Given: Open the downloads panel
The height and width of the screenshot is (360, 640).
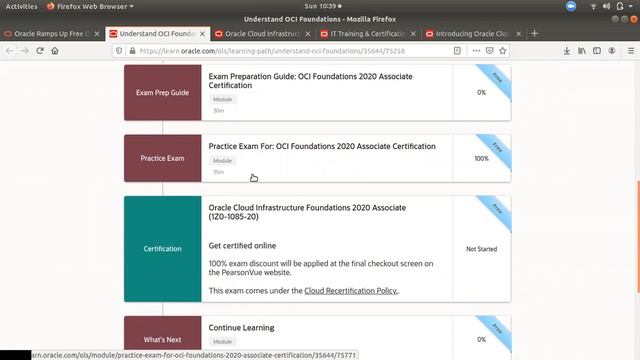Looking at the screenshot, I should 567,51.
